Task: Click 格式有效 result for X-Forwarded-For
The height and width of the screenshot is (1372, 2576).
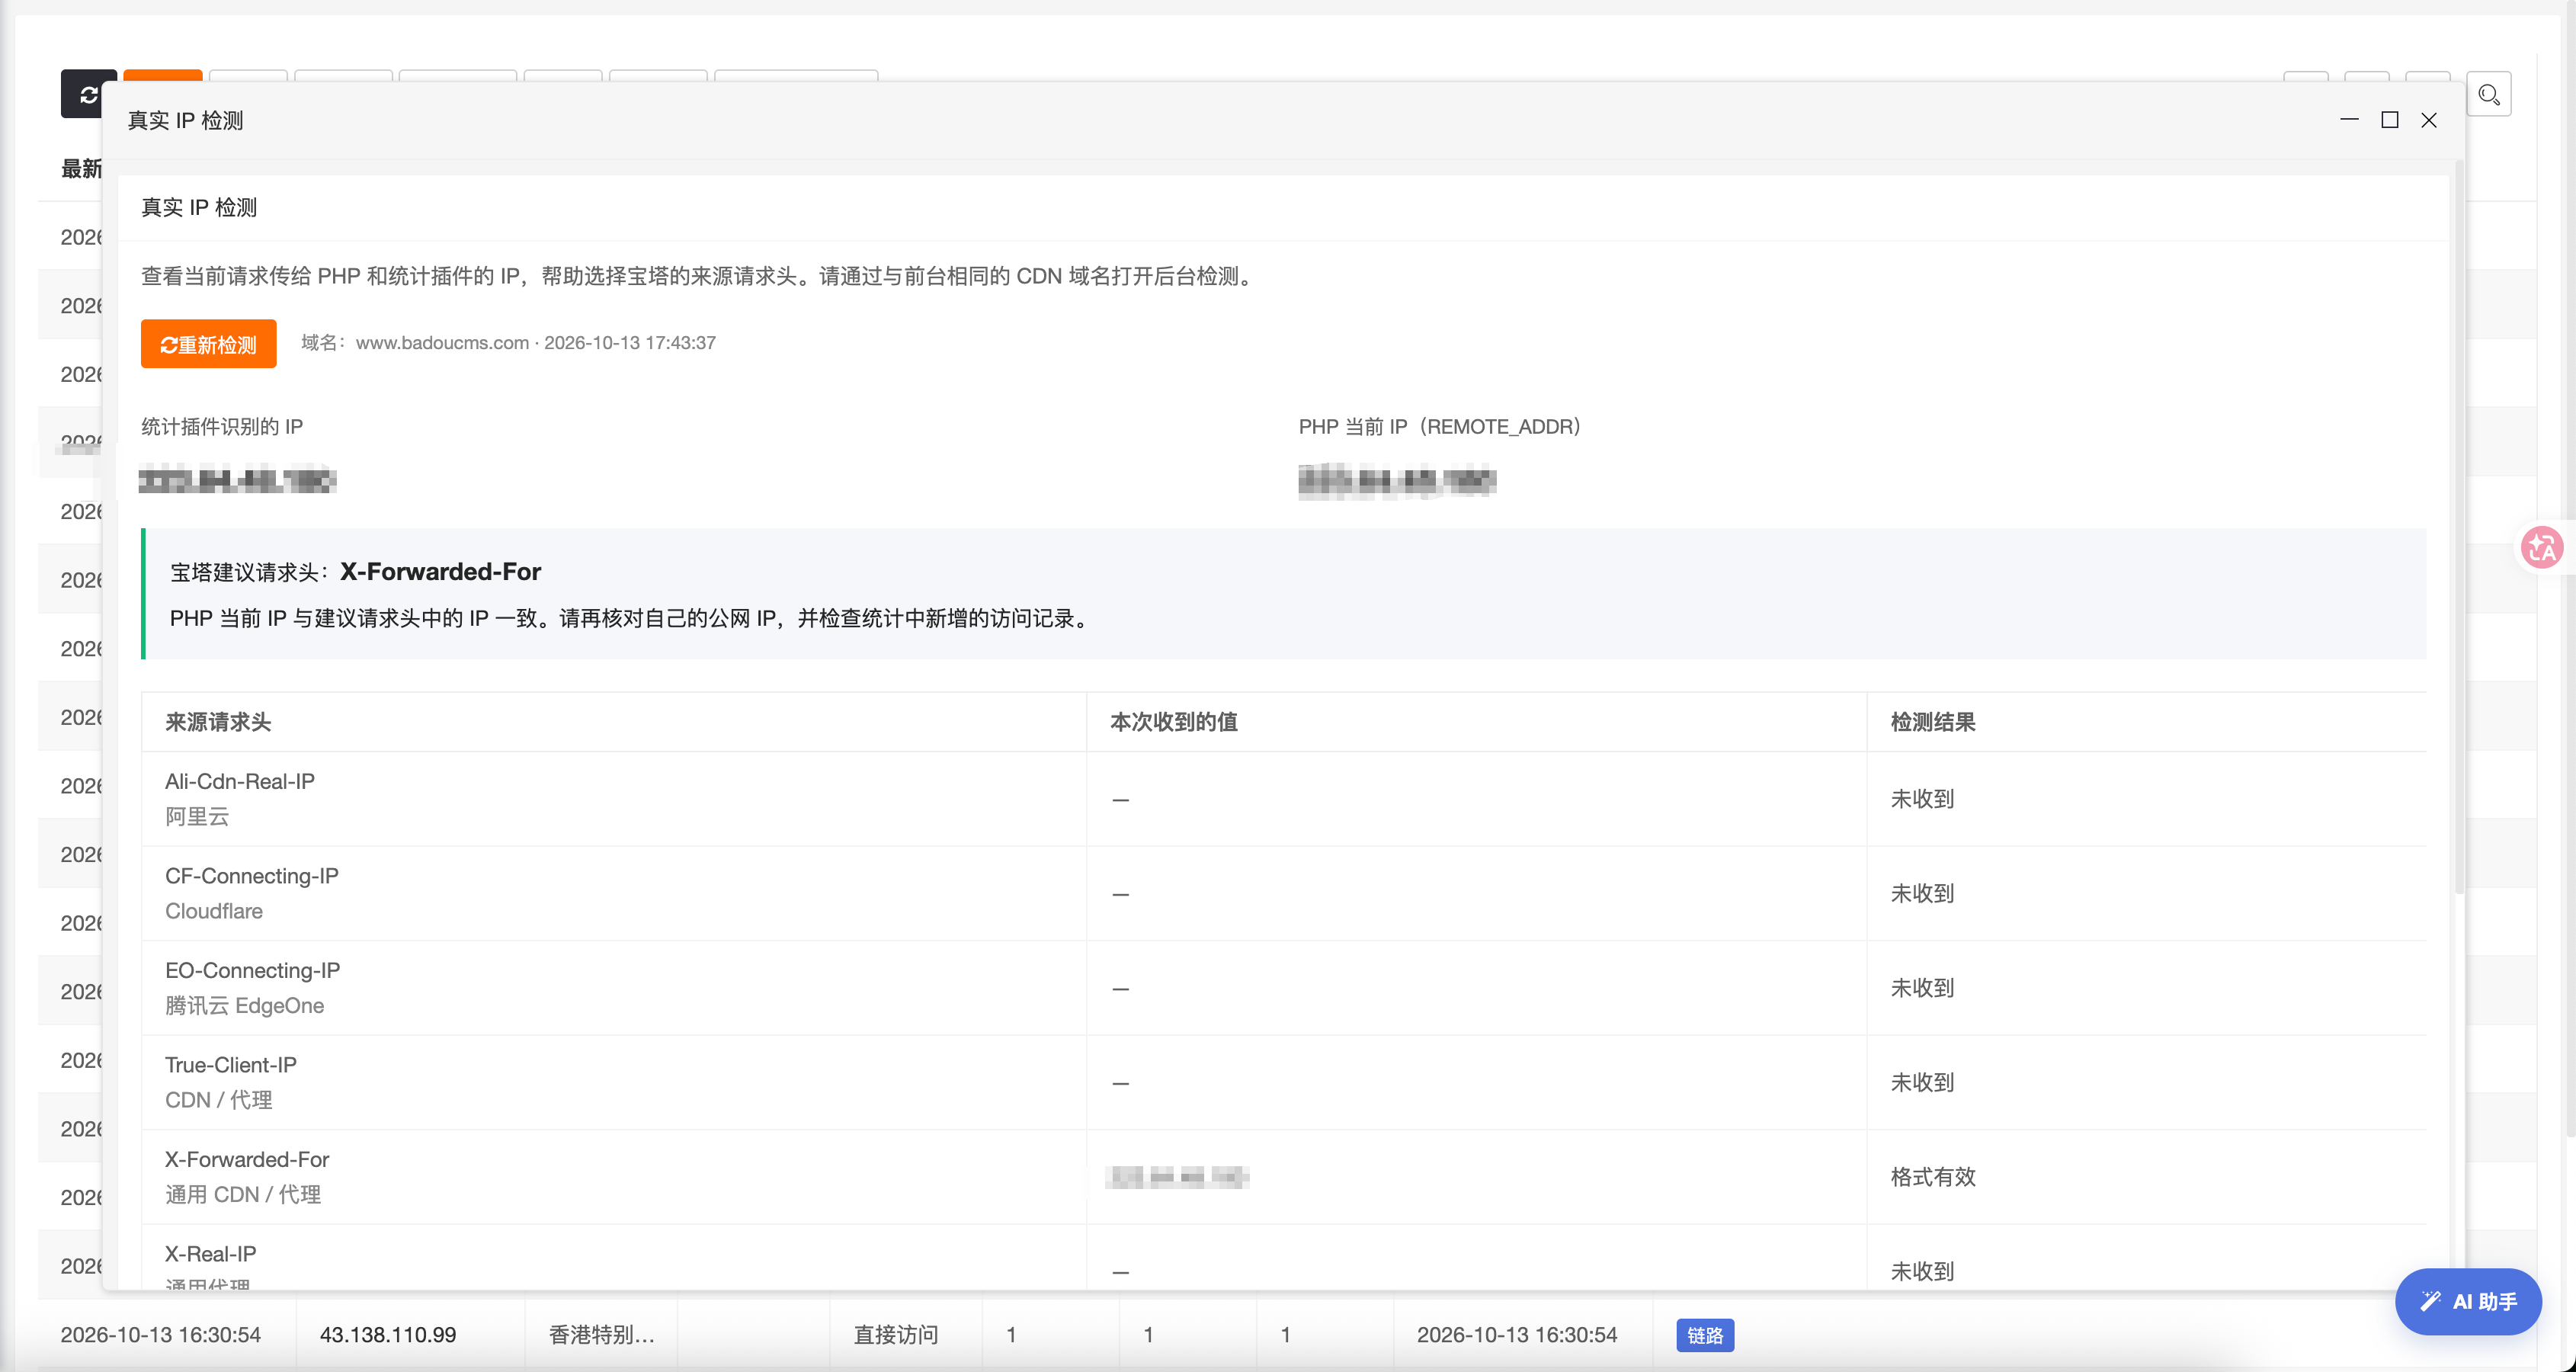Action: point(1933,1177)
